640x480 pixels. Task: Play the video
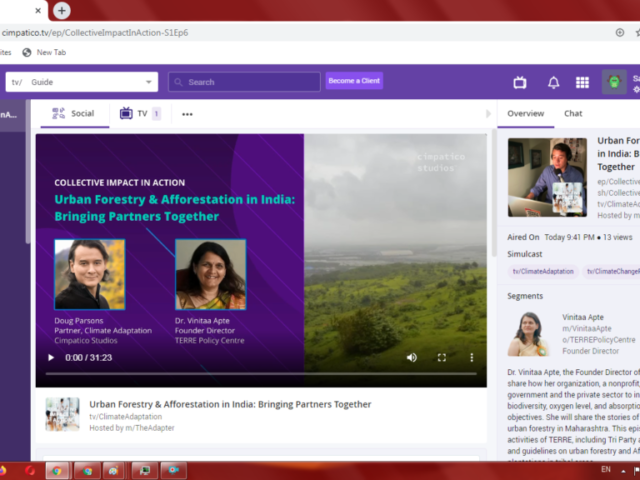[x=51, y=357]
